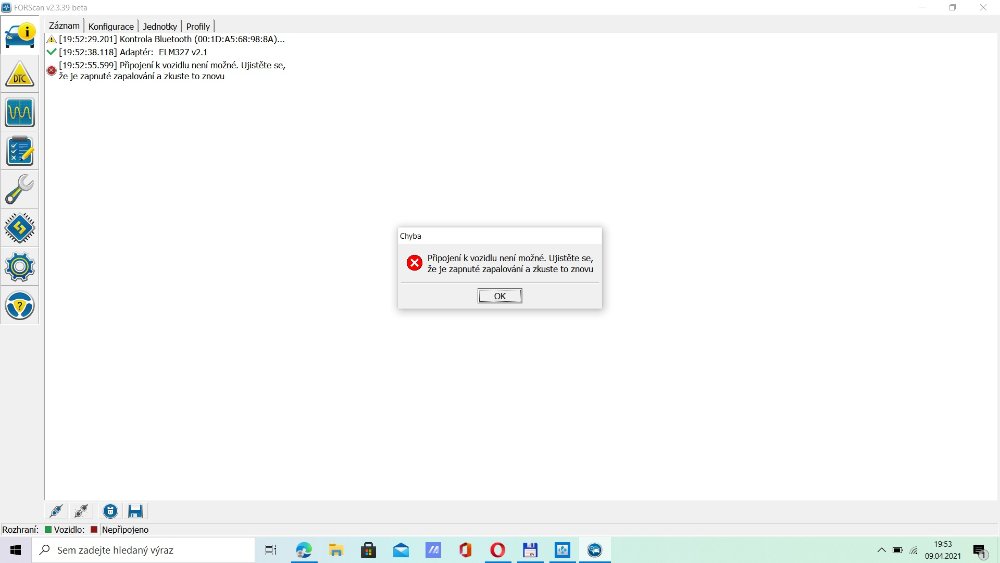Open the tests checklist section

[20, 151]
